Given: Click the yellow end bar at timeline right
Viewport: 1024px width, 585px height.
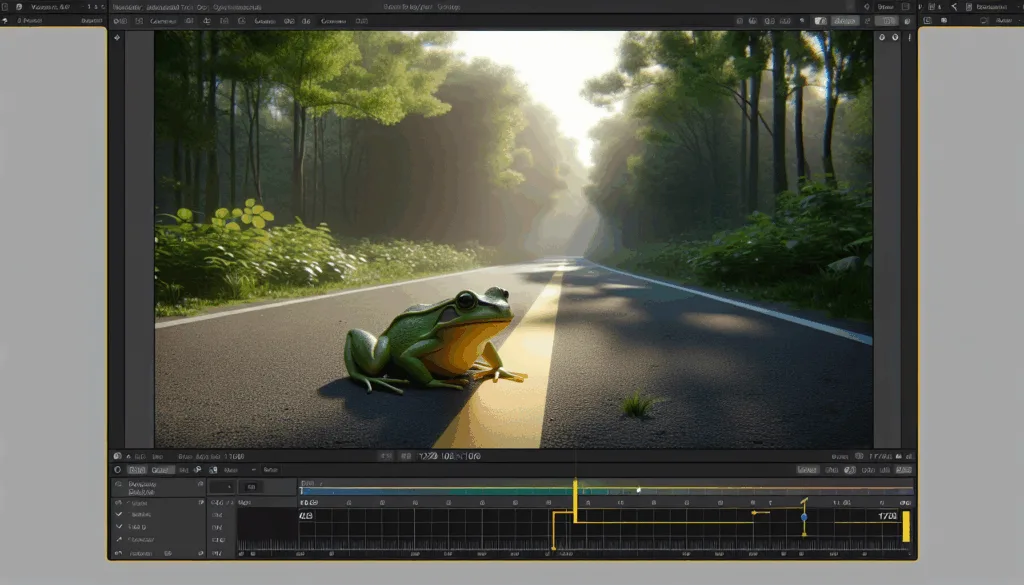Looking at the screenshot, I should [906, 526].
